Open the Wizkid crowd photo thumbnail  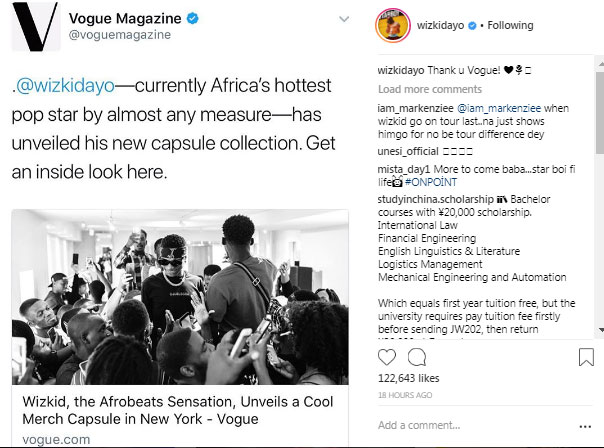tap(180, 283)
